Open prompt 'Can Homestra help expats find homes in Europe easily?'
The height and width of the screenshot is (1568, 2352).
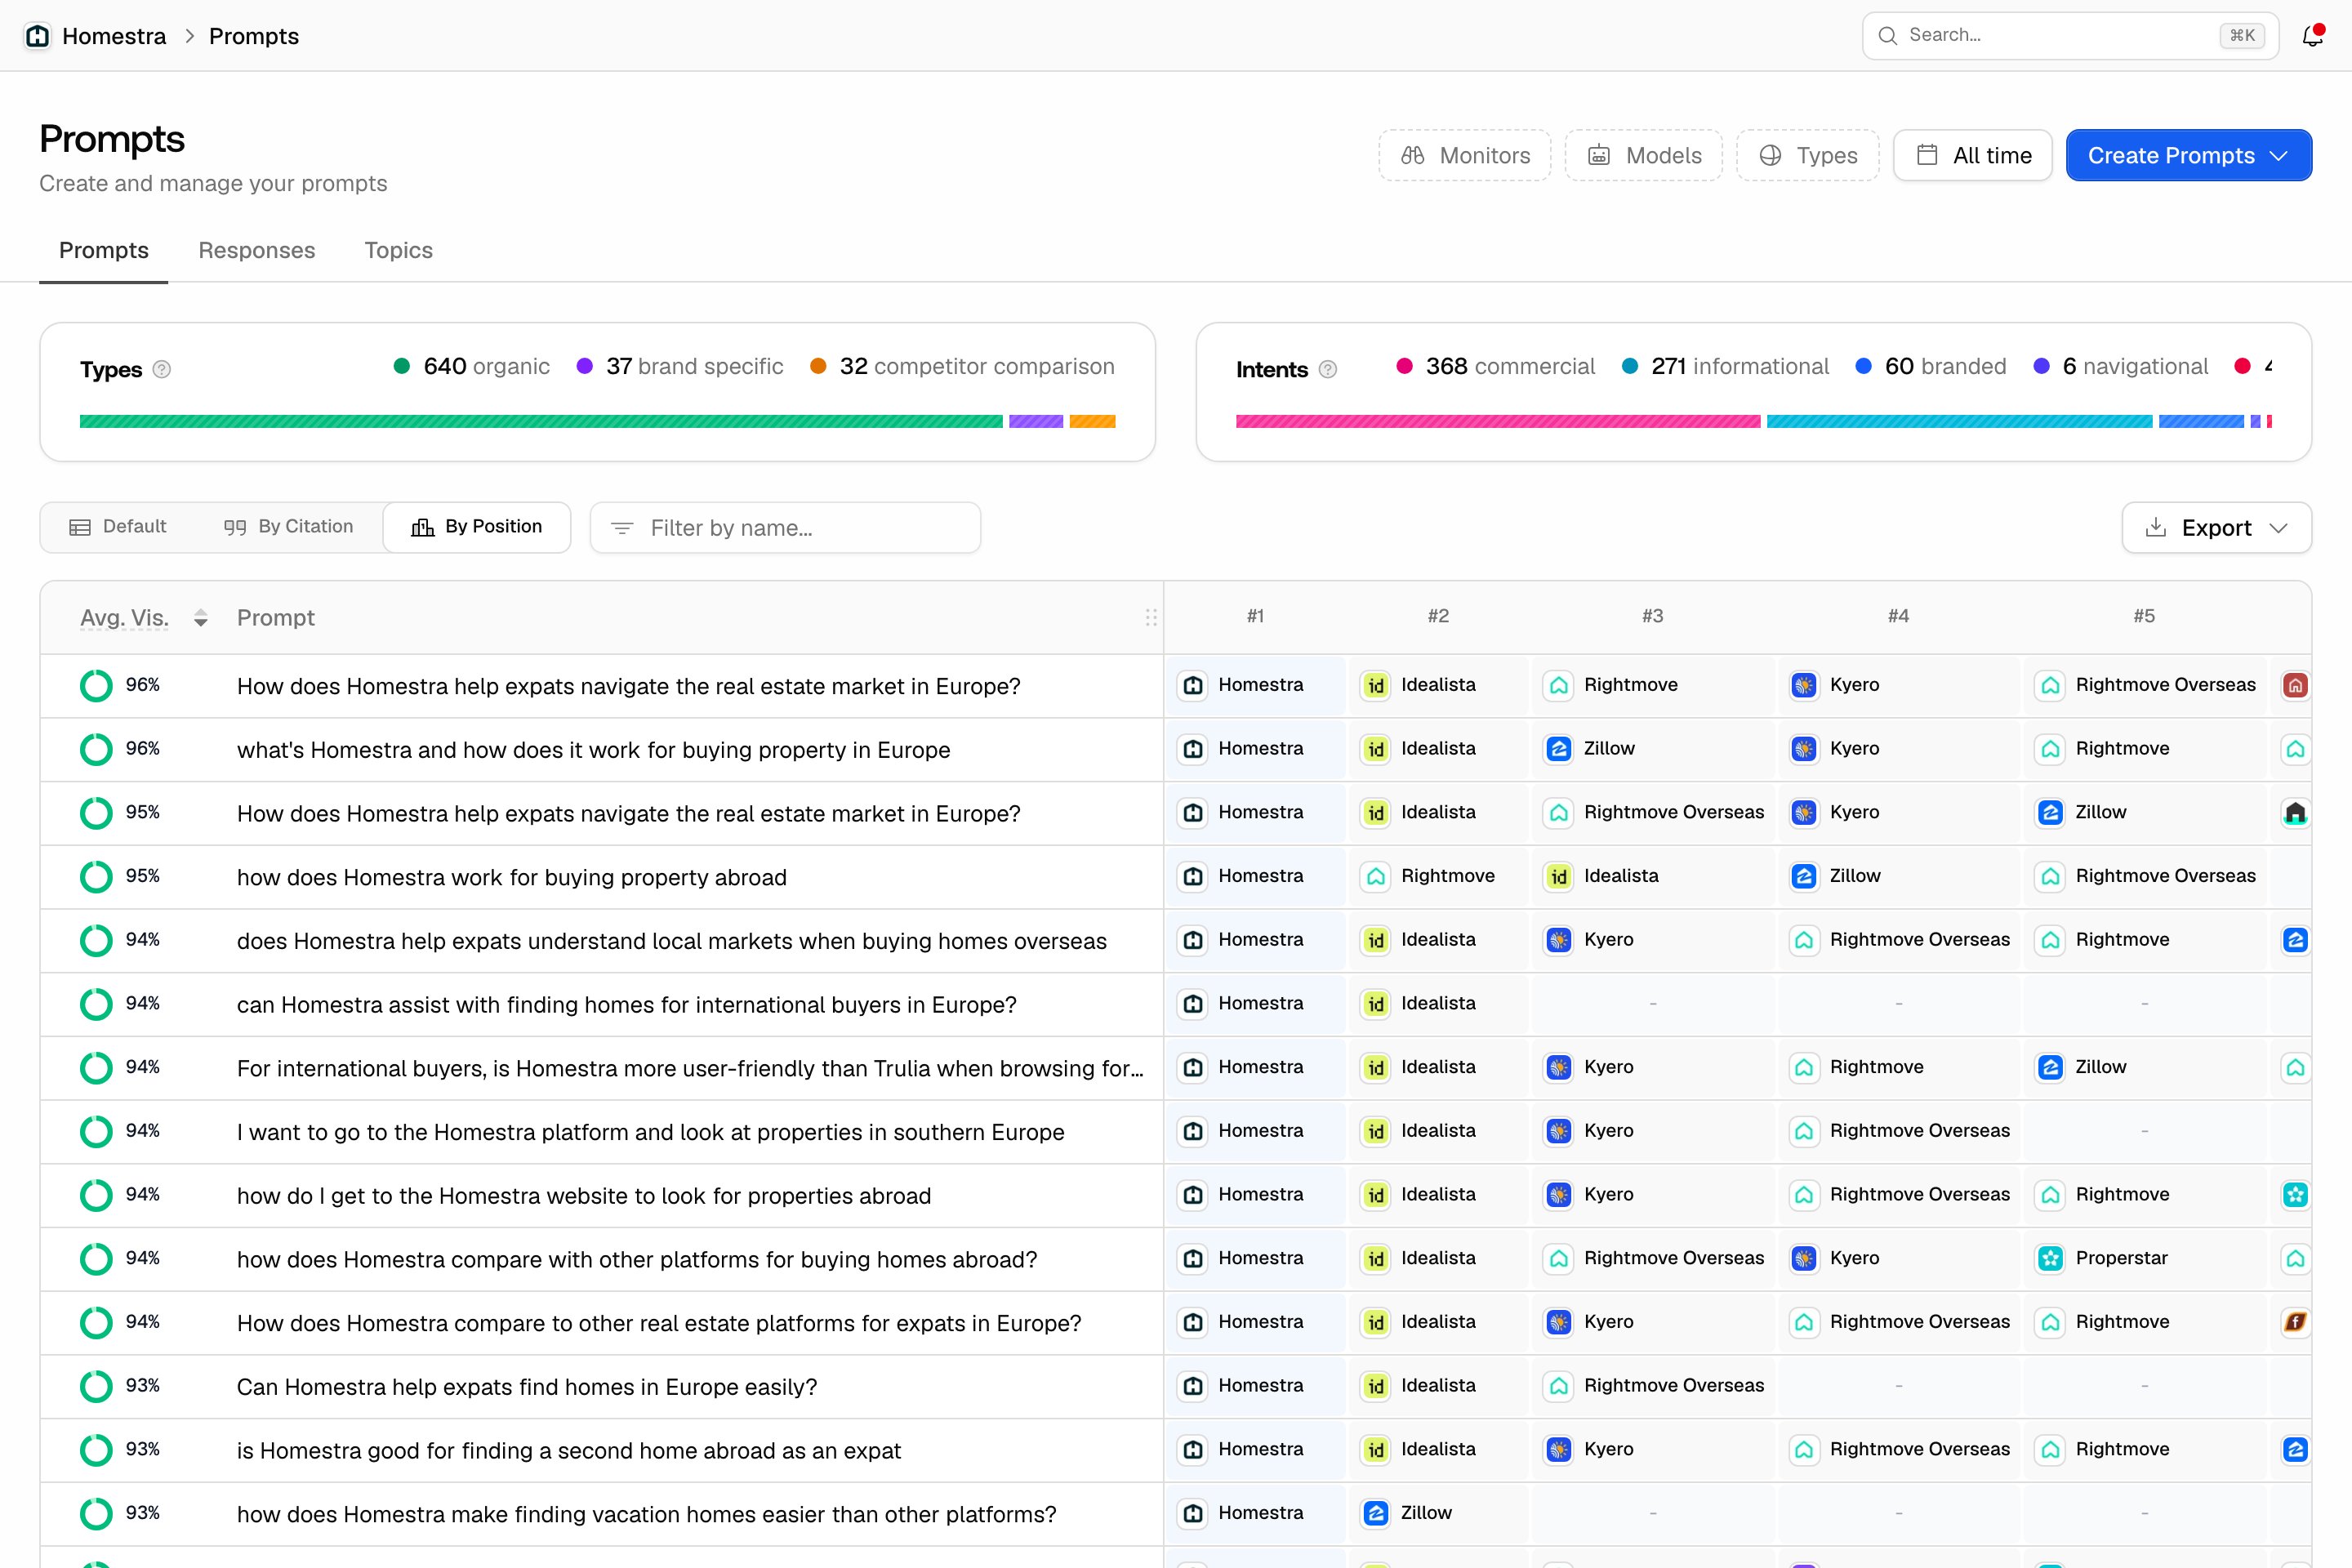click(527, 1387)
